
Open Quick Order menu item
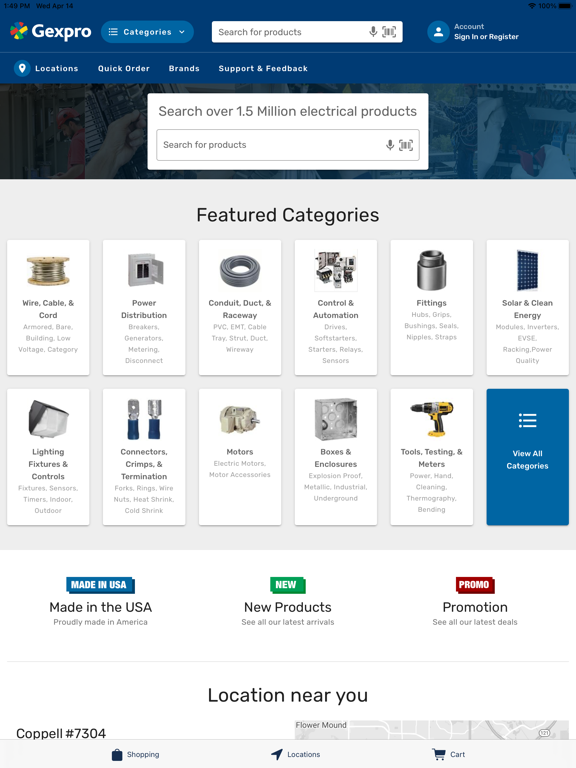123,69
